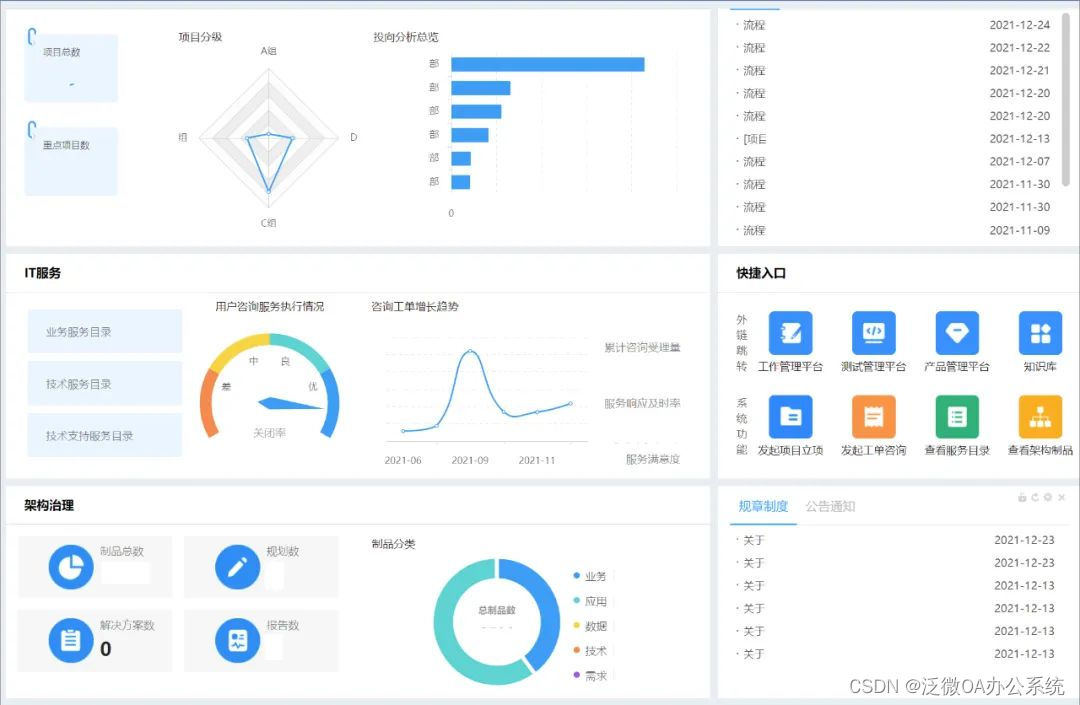Refresh the 规章制度 panel
This screenshot has width=1080, height=705.
pyautogui.click(x=1035, y=497)
